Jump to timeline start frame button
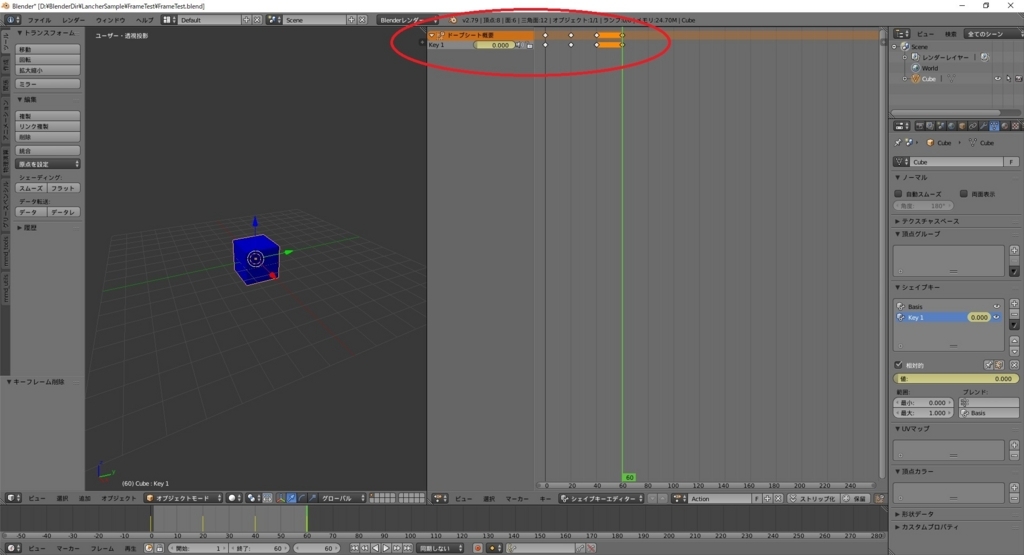Image resolution: width=1024 pixels, height=555 pixels. click(354, 548)
